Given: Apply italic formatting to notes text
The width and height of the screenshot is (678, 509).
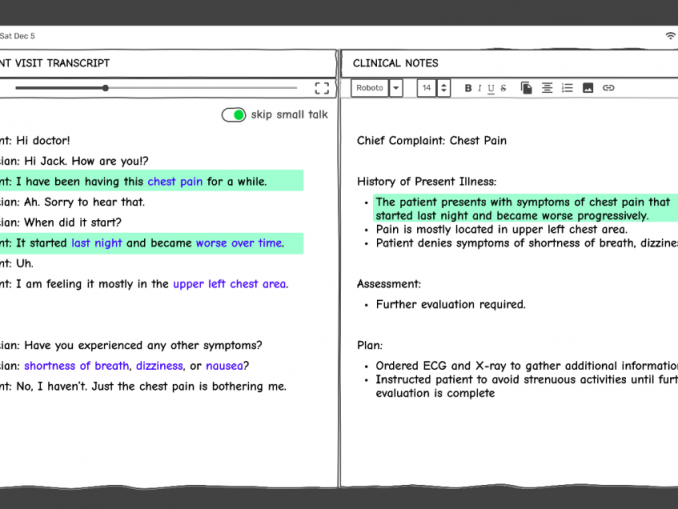Looking at the screenshot, I should [479, 88].
